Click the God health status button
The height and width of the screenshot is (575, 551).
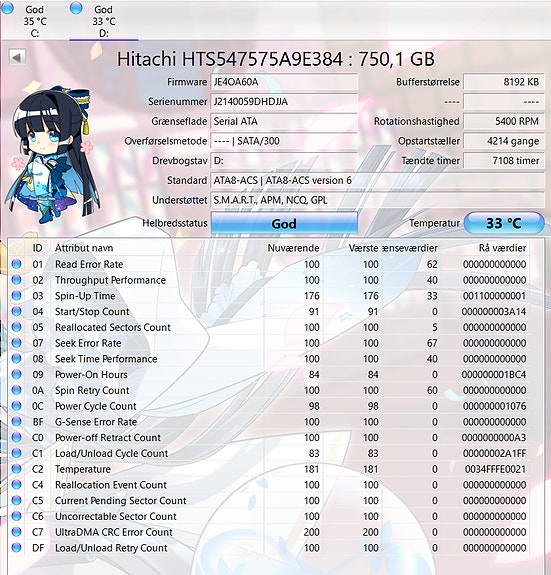284,223
